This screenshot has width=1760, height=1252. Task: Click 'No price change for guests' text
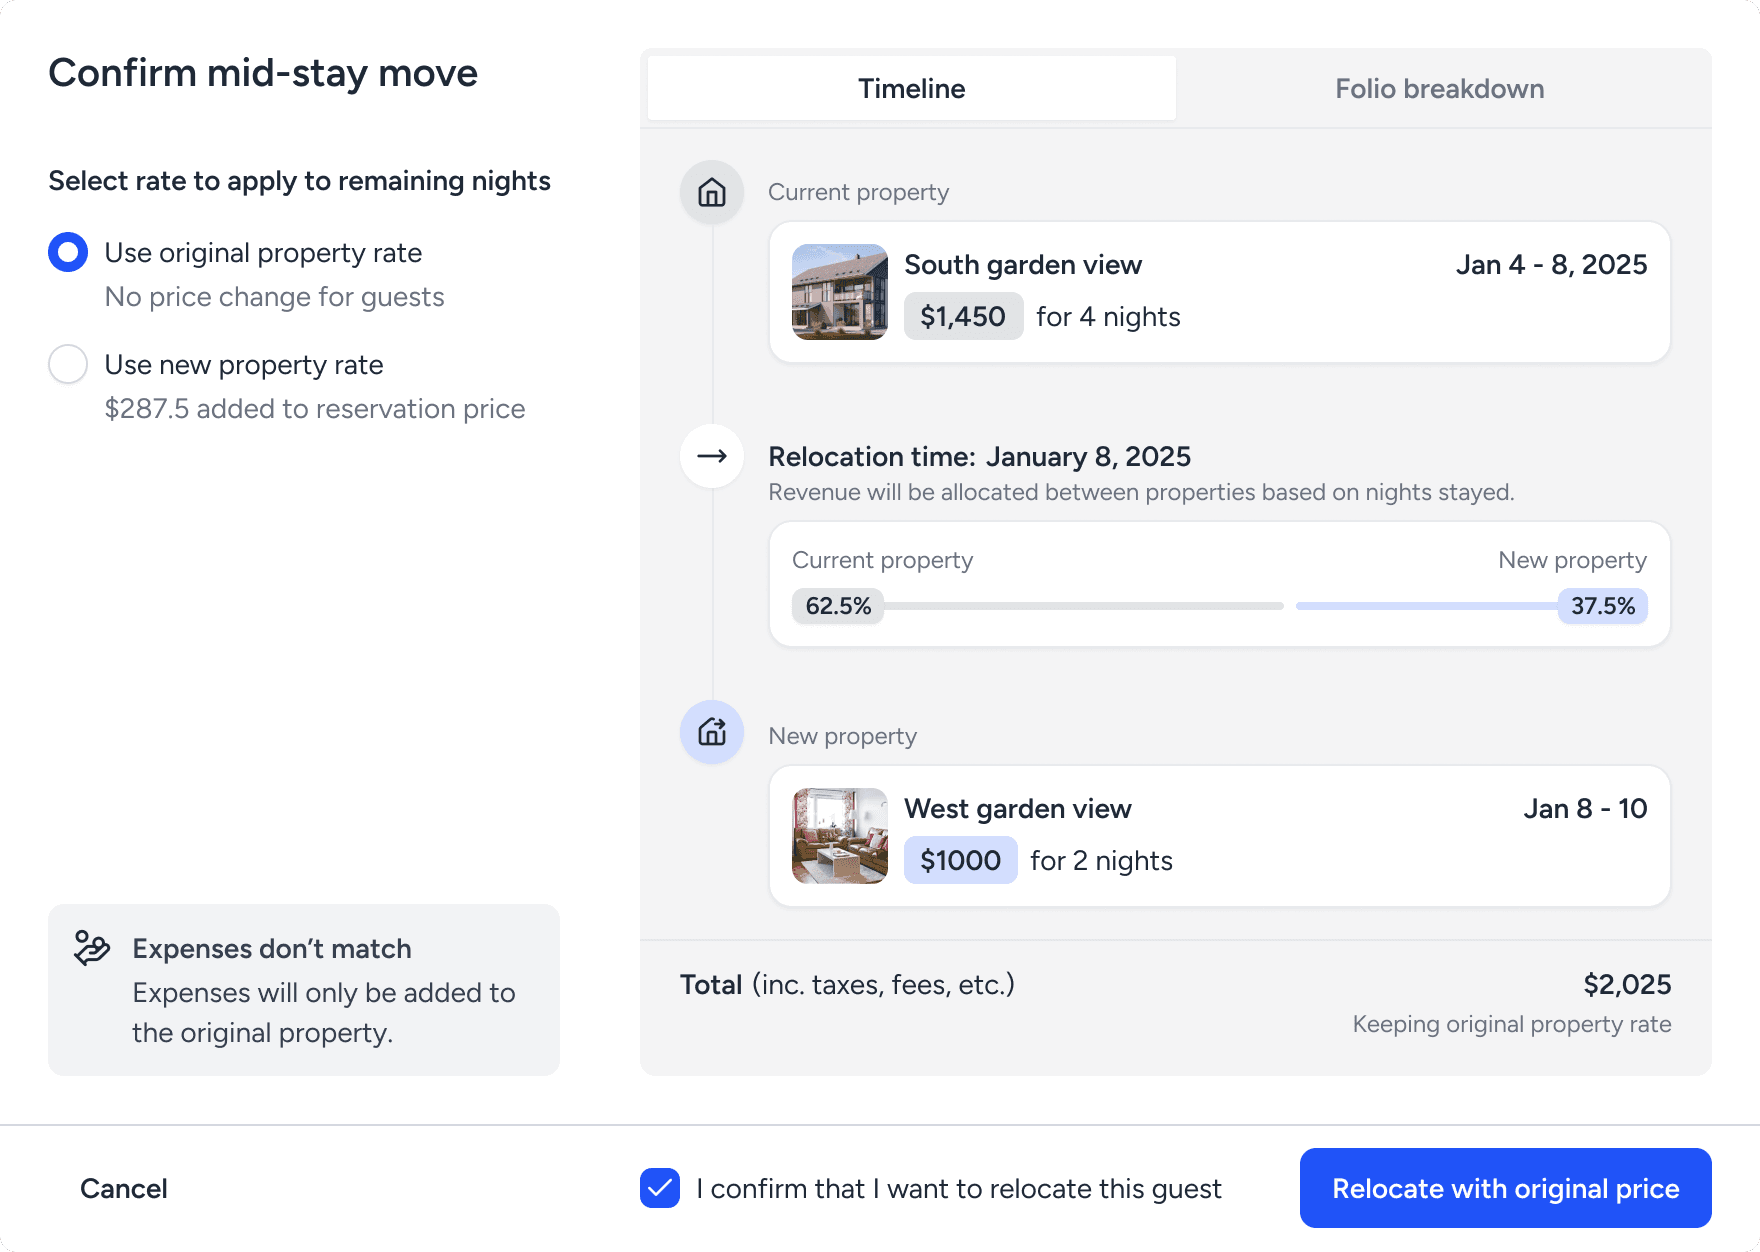pyautogui.click(x=275, y=297)
